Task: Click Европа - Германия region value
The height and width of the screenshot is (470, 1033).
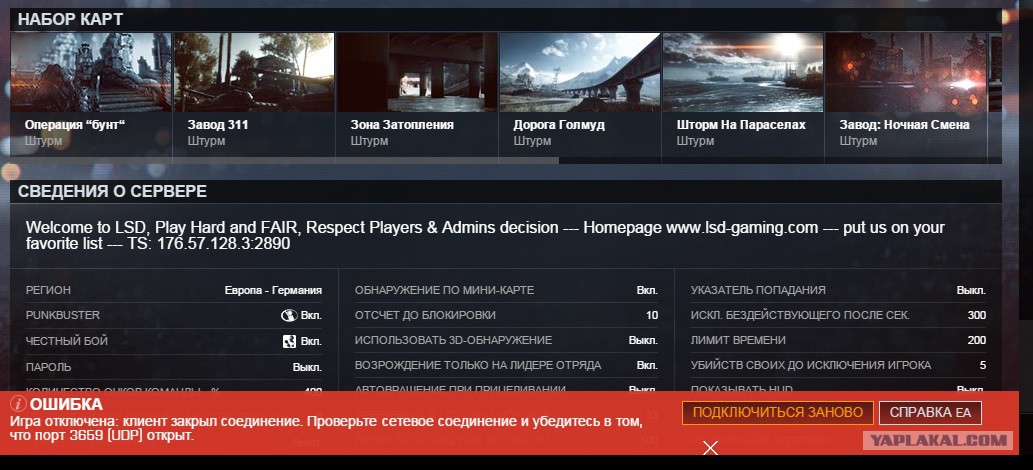Action: pos(273,291)
